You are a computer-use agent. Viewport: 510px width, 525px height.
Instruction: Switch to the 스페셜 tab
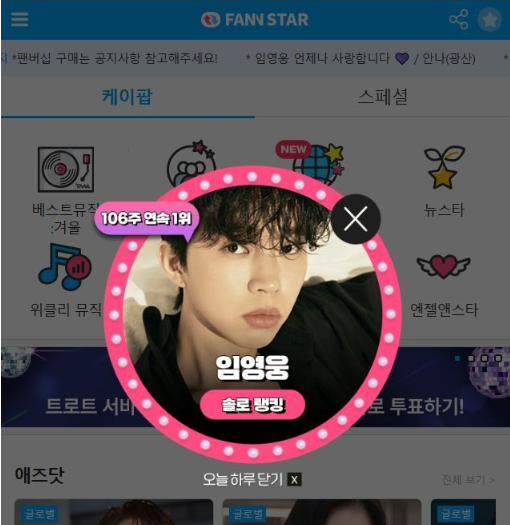382,97
